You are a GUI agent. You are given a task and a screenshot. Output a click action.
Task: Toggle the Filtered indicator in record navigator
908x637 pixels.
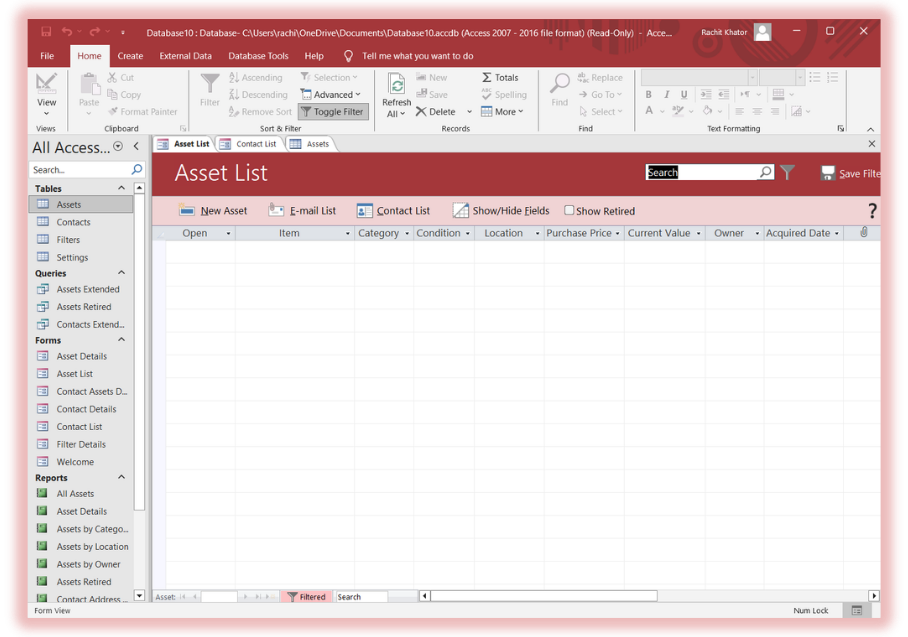(x=307, y=597)
